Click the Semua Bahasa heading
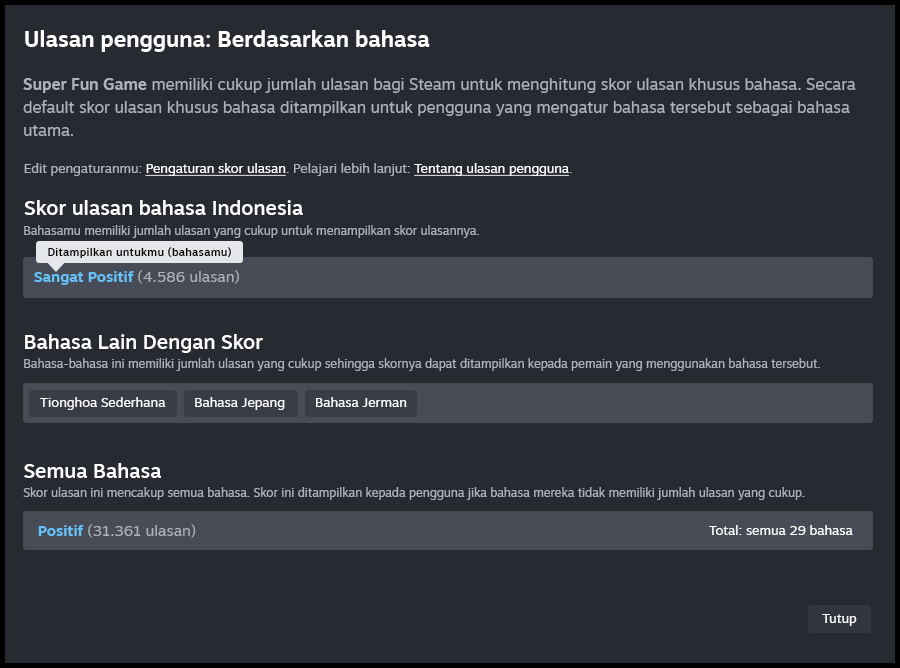 click(x=92, y=471)
